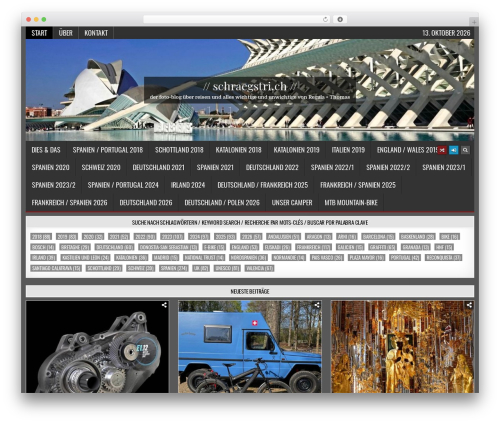The image size is (500, 423).
Task: Click the Donostia-San Sebastian tag
Action: pyautogui.click(x=168, y=247)
